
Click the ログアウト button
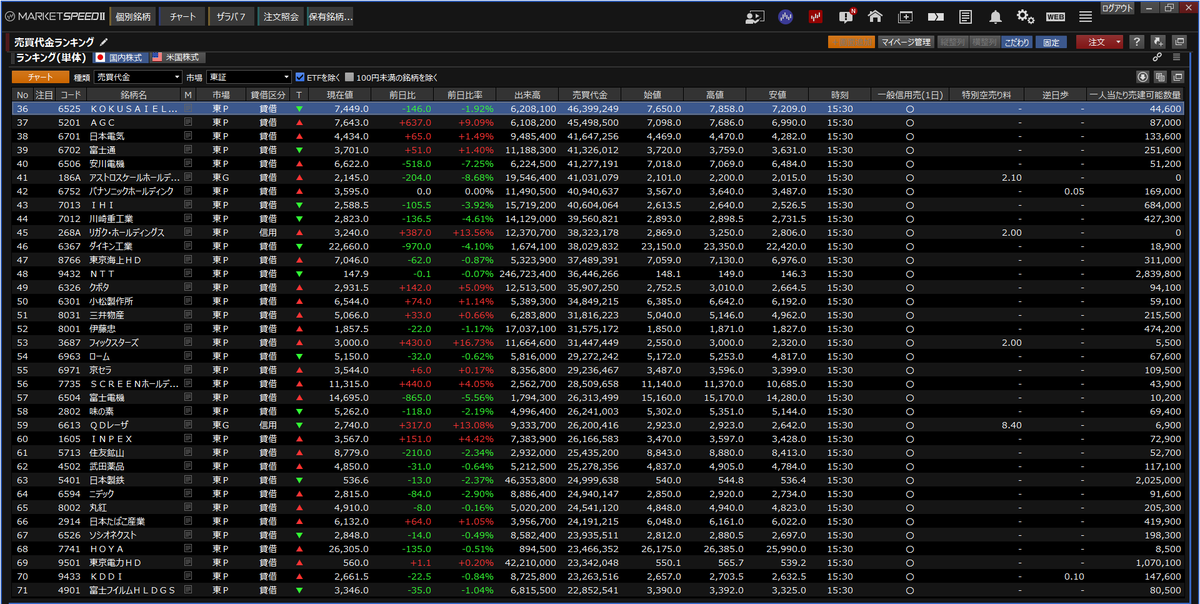(x=1117, y=7)
